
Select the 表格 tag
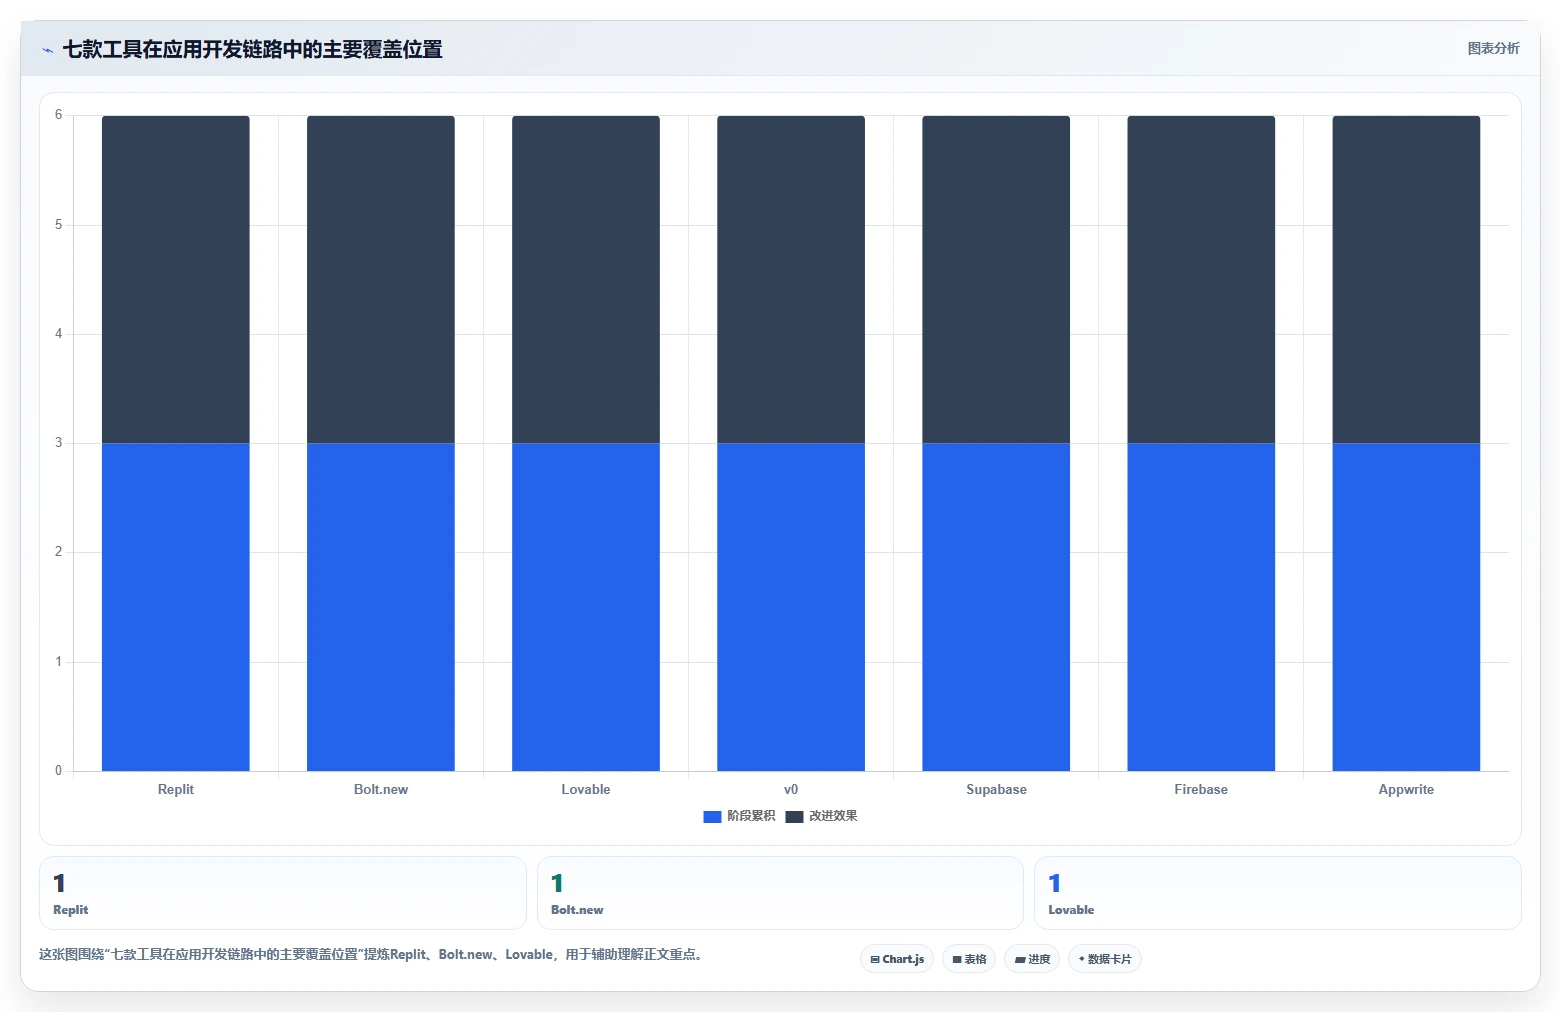969,959
